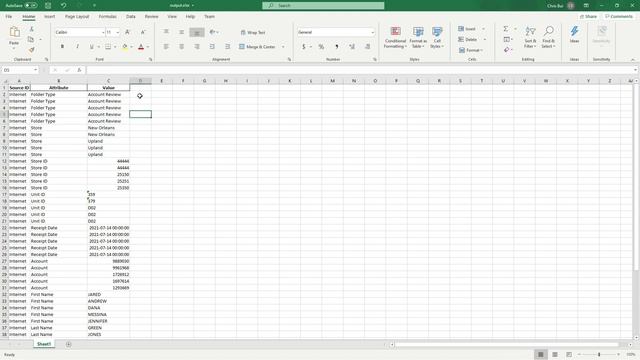Click Decrease Decimal icon
The height and width of the screenshot is (360, 640).
[x=367, y=47]
